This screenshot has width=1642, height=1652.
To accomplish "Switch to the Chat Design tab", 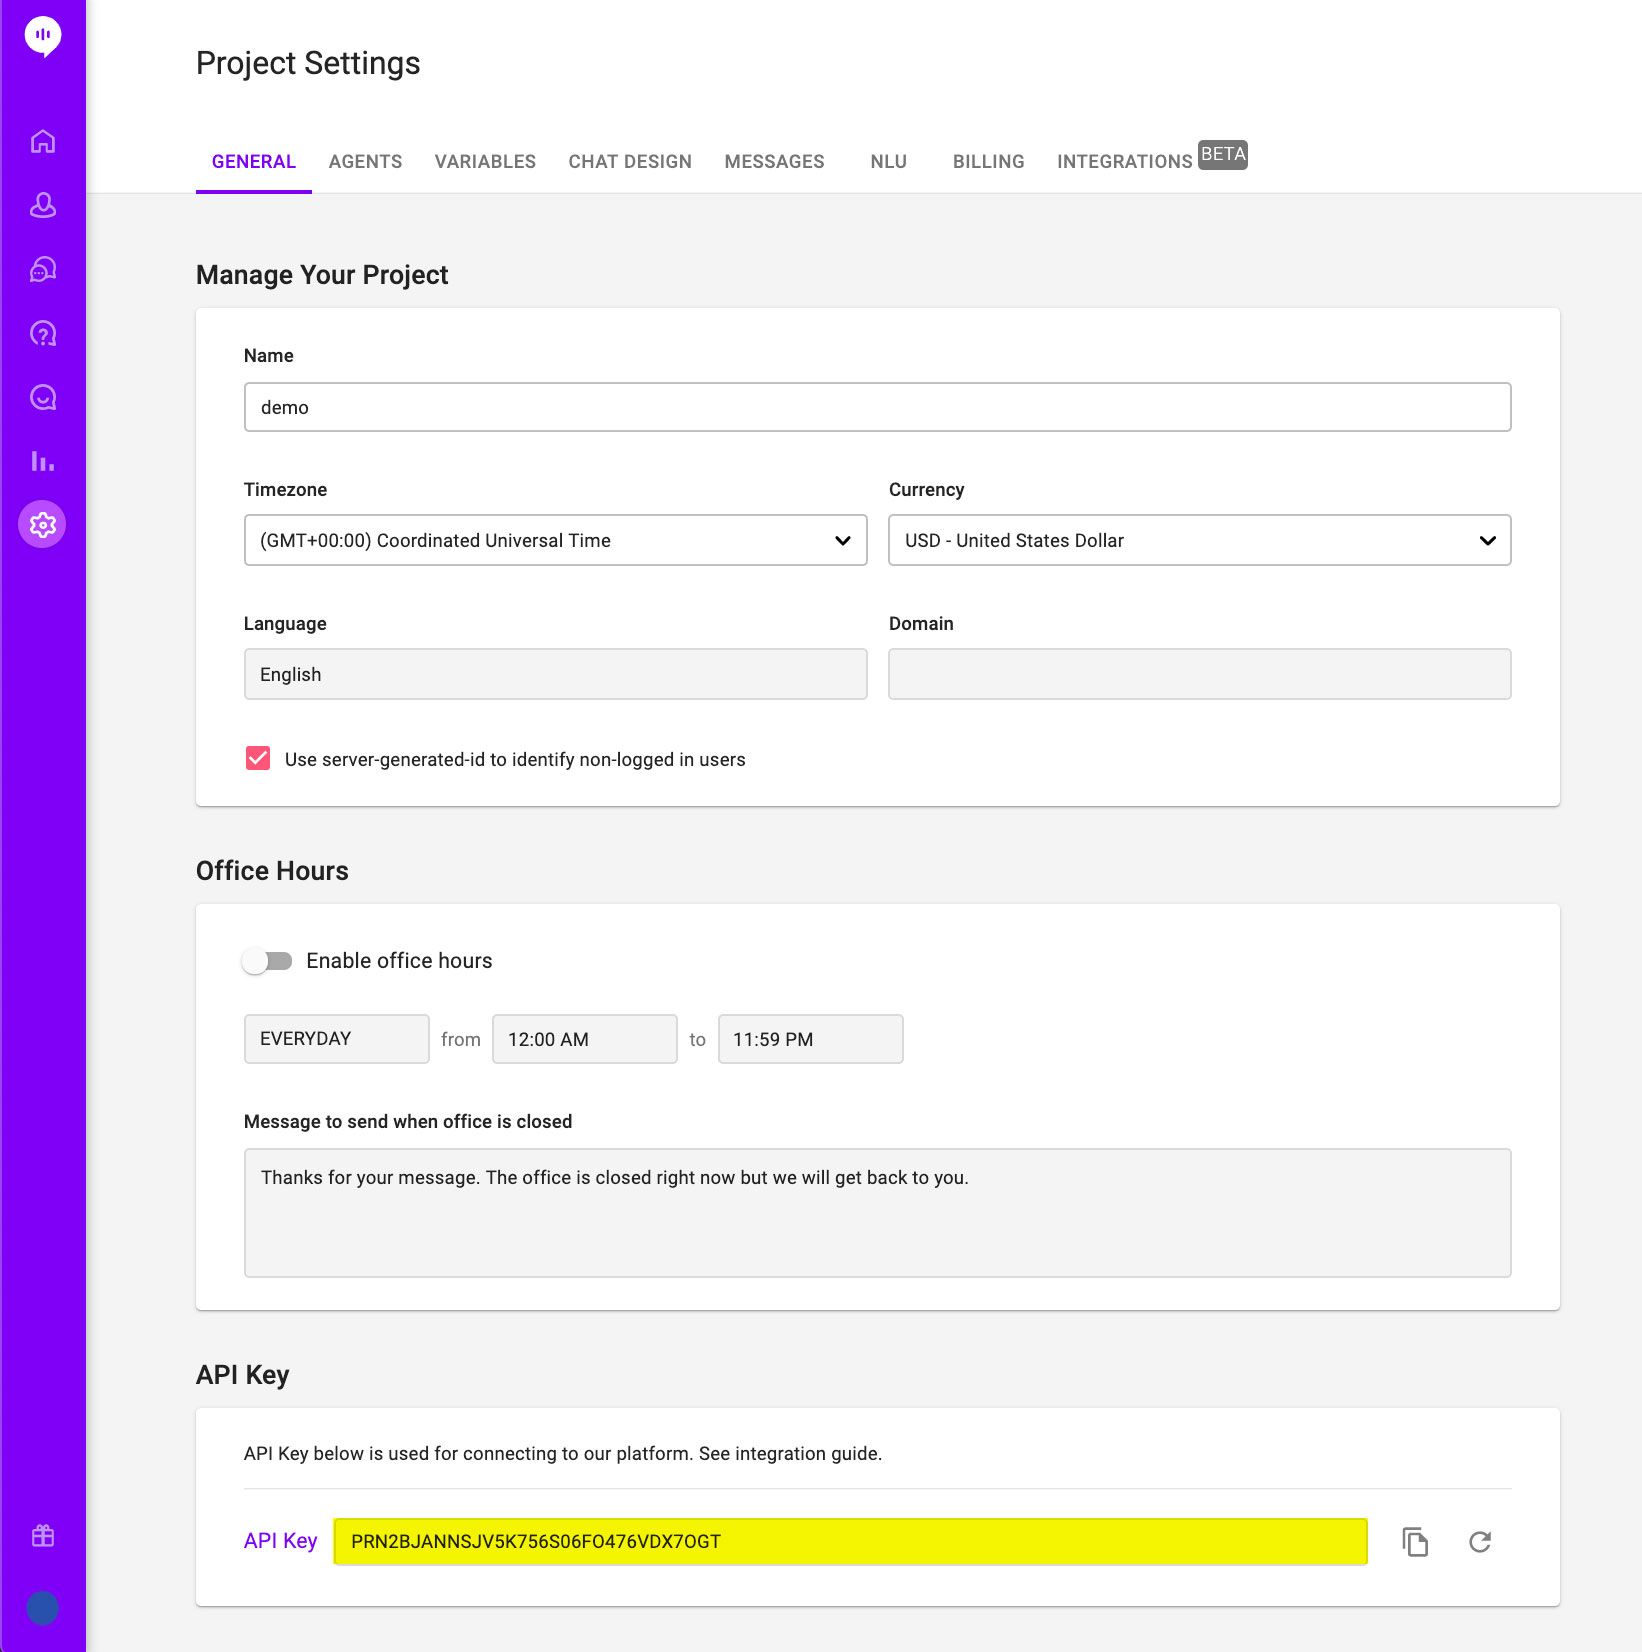I will (x=630, y=161).
